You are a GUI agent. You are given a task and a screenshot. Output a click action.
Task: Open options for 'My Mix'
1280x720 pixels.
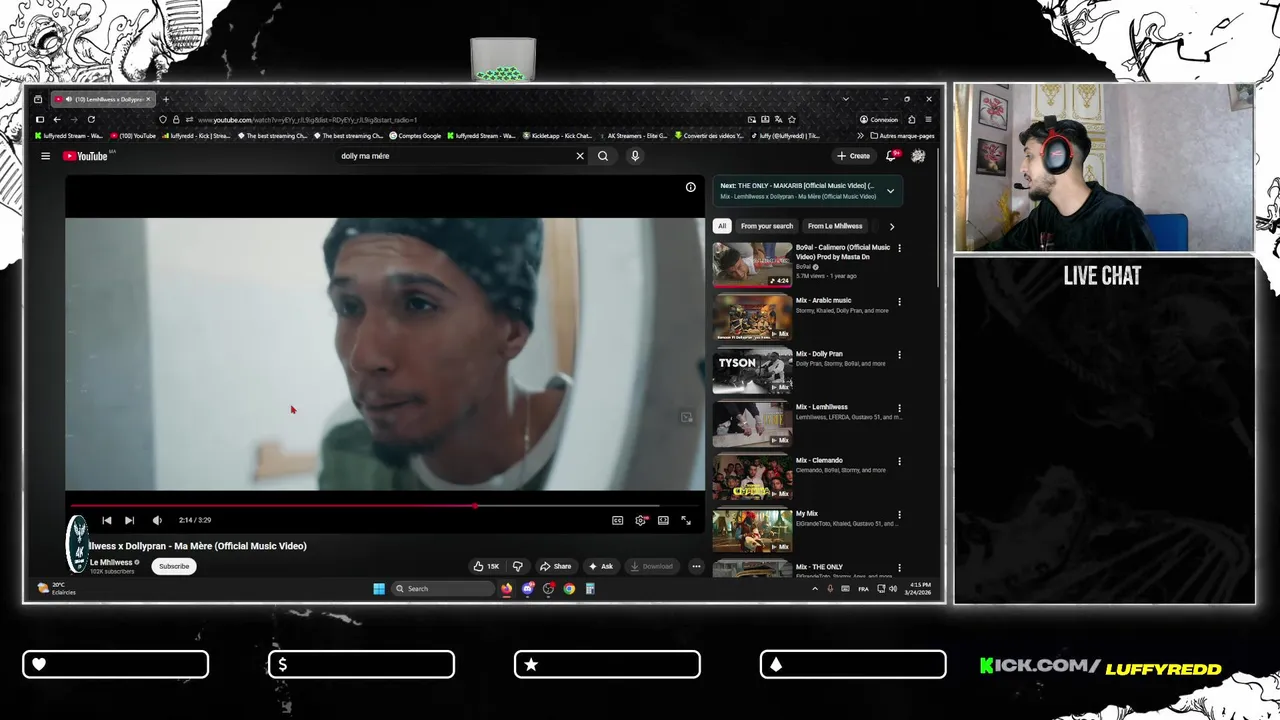point(899,514)
